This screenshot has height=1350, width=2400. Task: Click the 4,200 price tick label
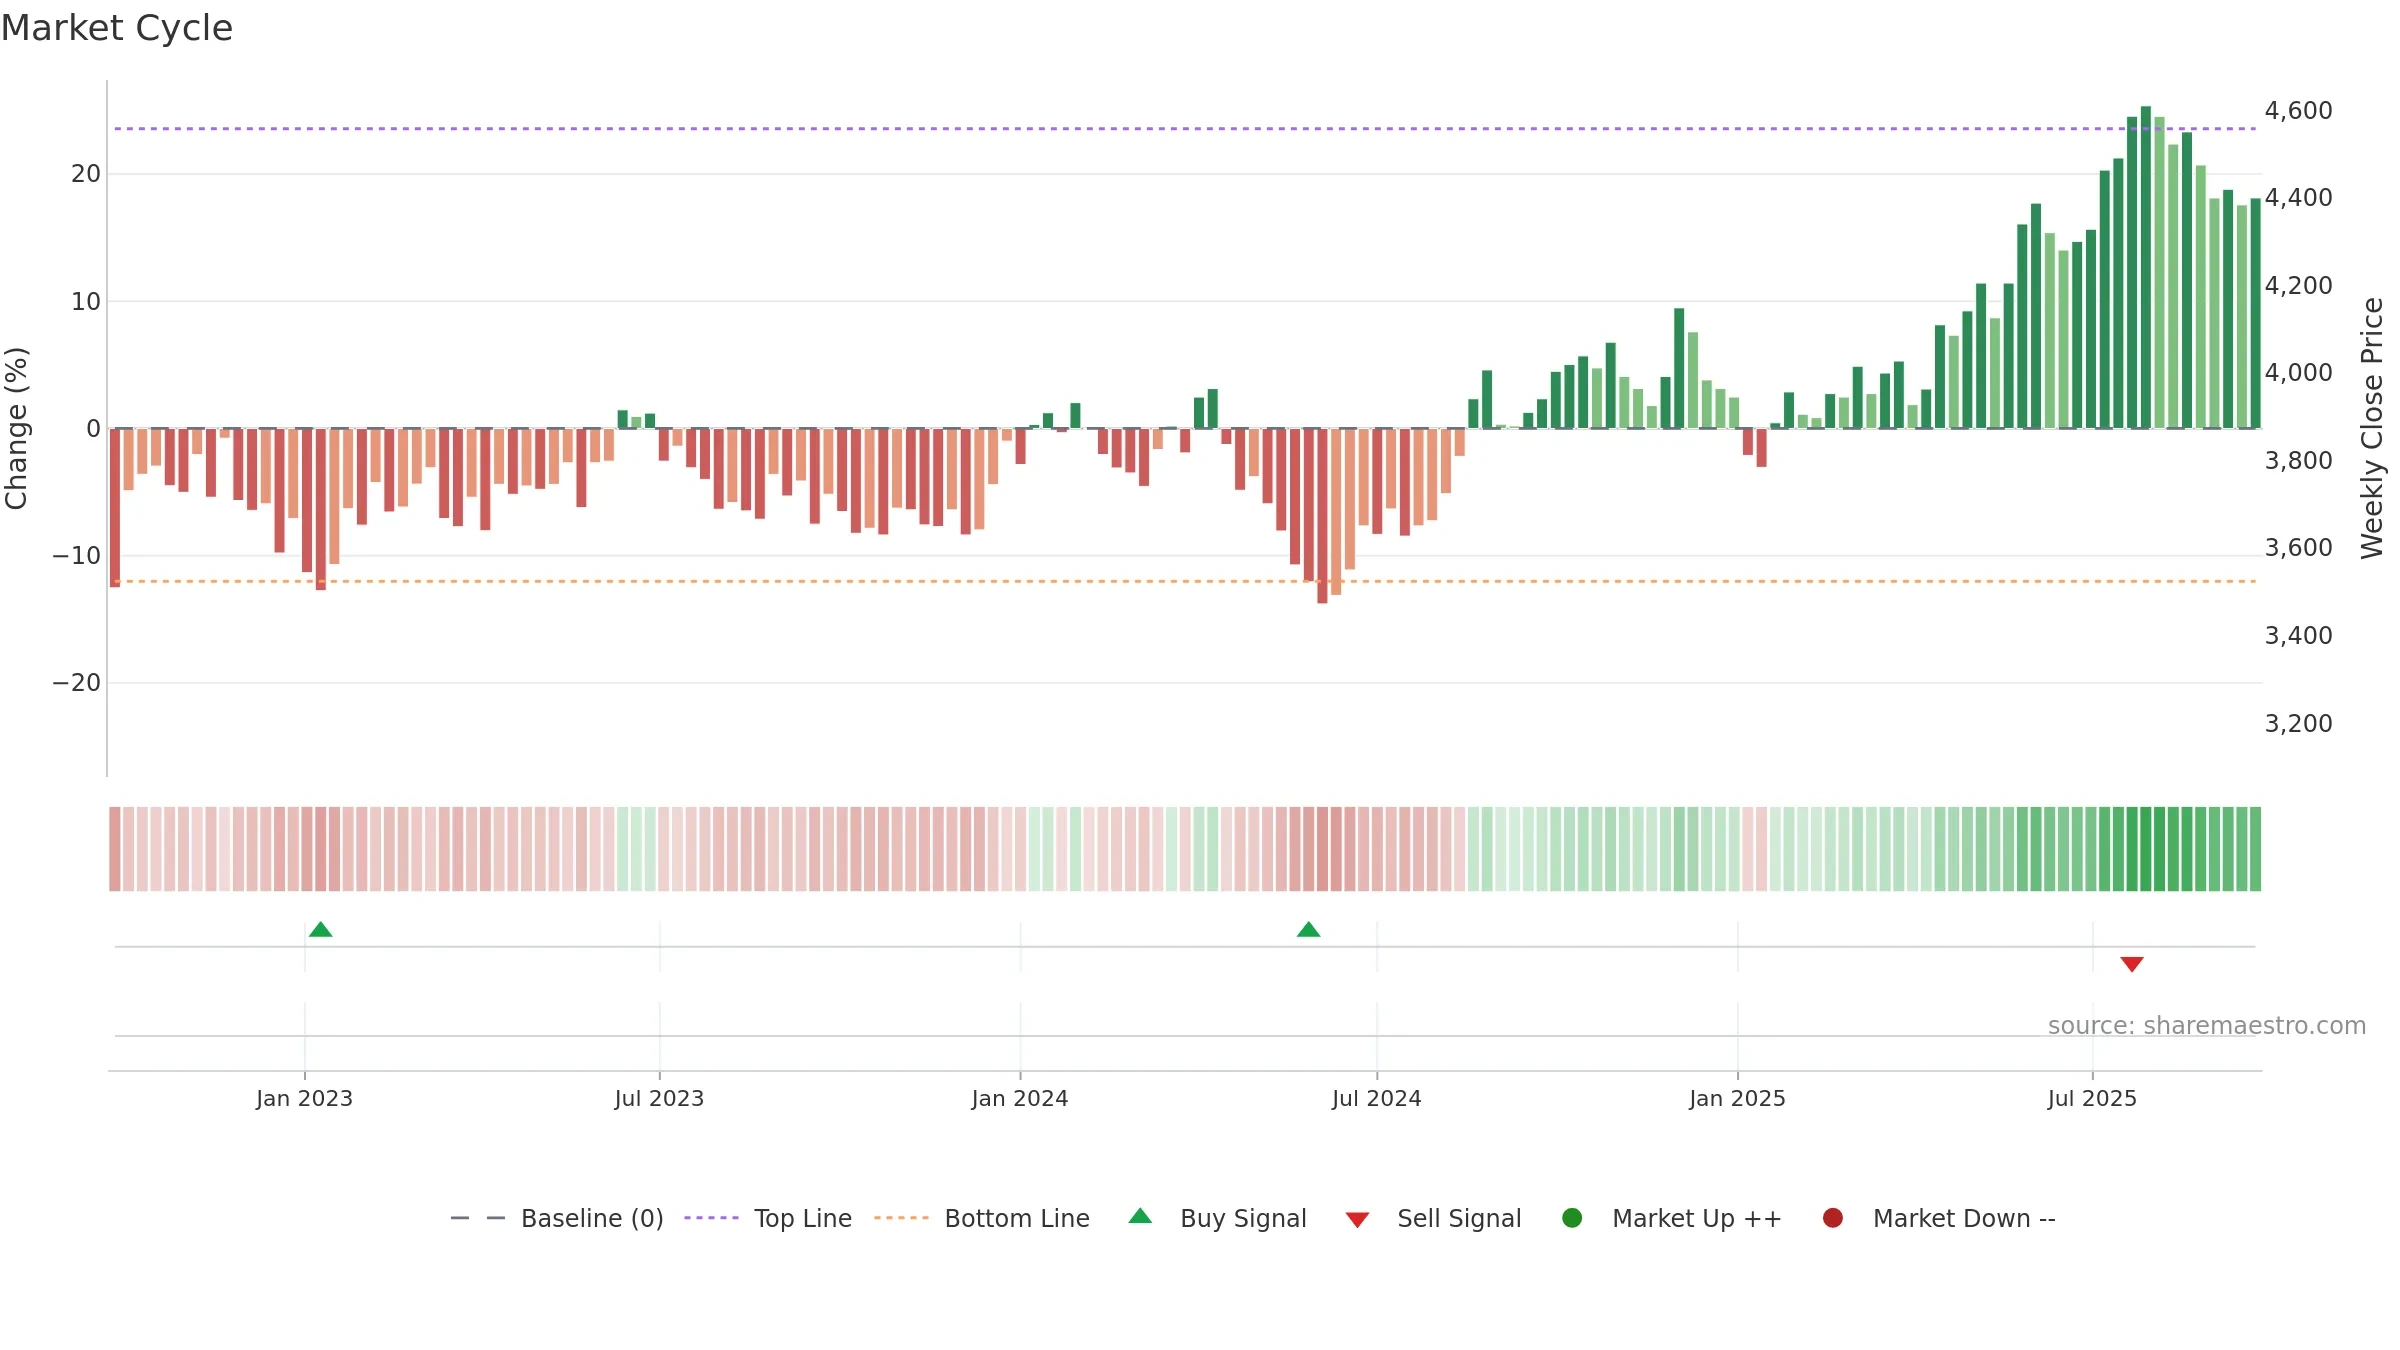pyautogui.click(x=2298, y=286)
